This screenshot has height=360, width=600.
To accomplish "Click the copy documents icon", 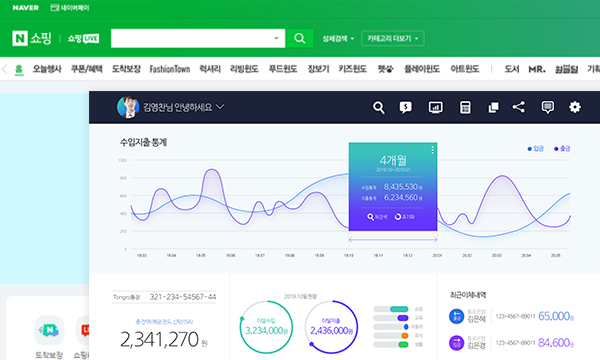I will 493,108.
